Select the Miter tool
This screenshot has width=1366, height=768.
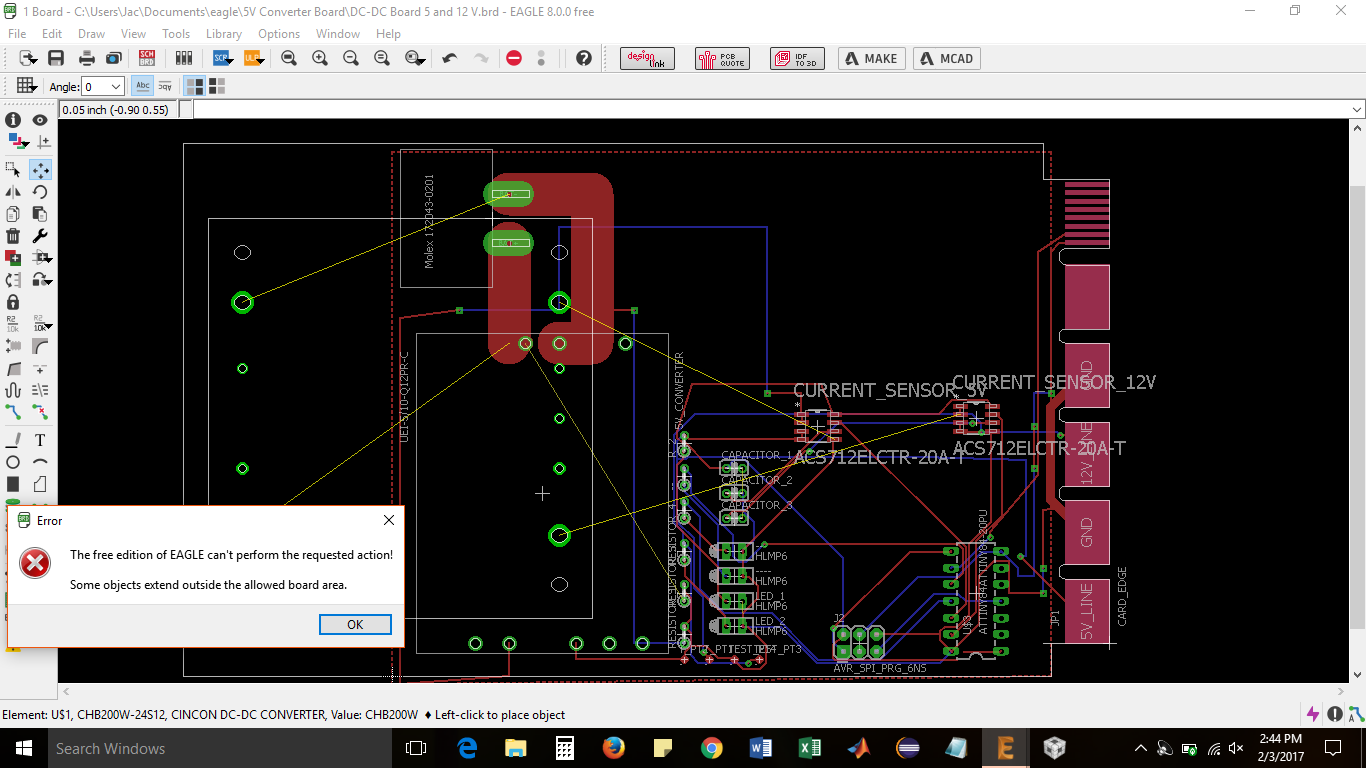(40, 346)
